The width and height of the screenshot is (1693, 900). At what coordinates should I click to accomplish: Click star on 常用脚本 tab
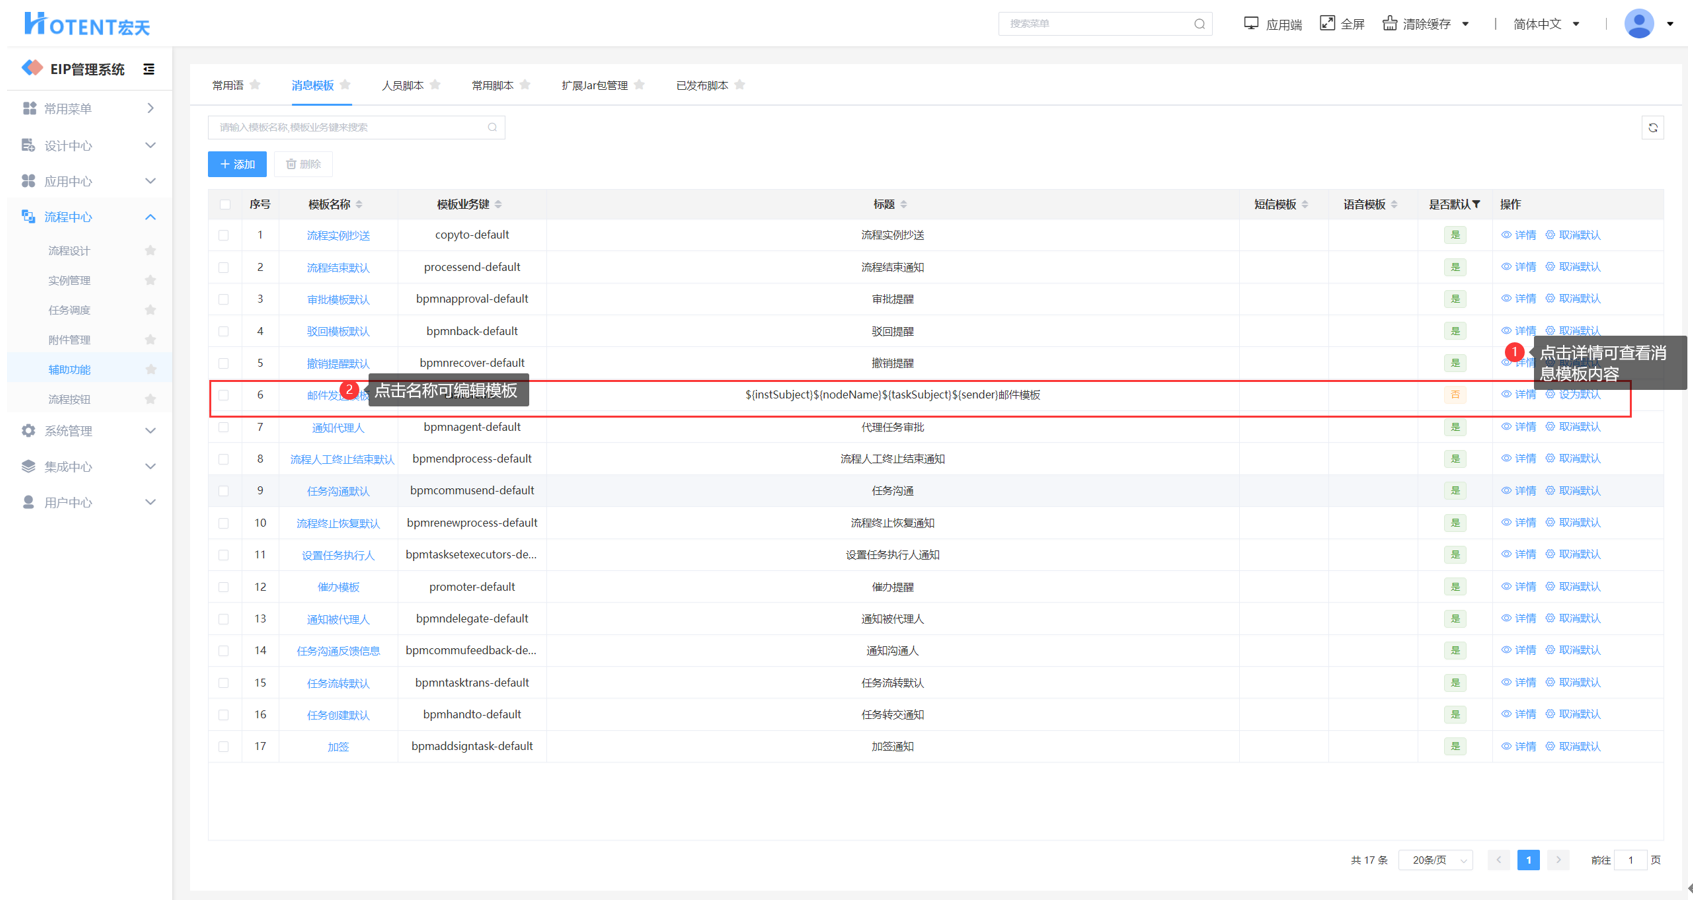point(525,85)
